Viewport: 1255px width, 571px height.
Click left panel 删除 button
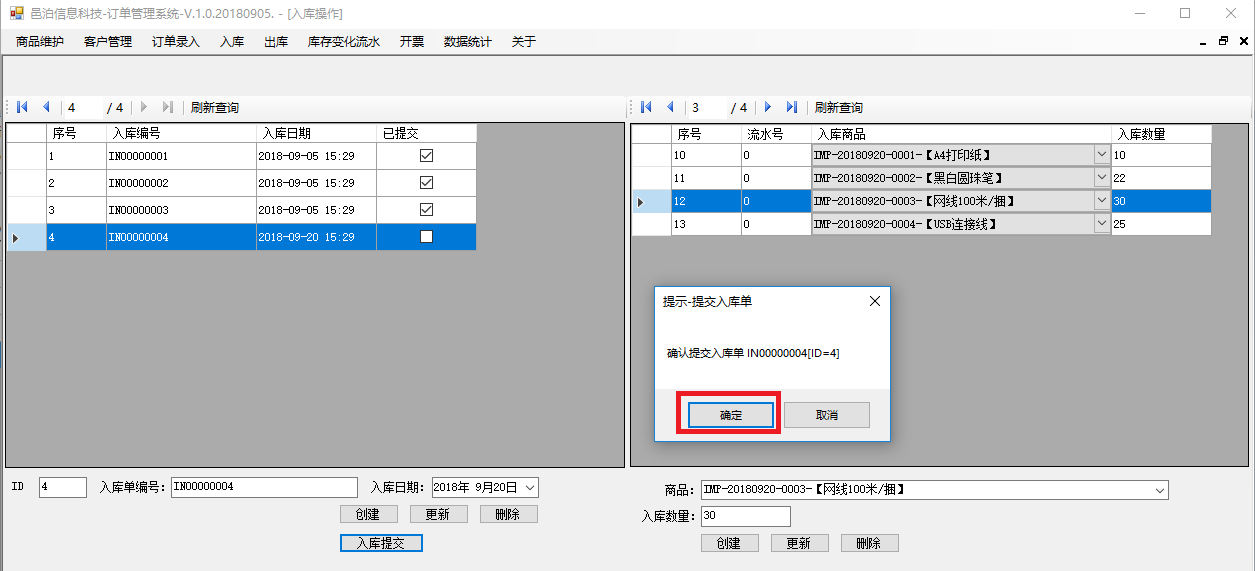[508, 514]
